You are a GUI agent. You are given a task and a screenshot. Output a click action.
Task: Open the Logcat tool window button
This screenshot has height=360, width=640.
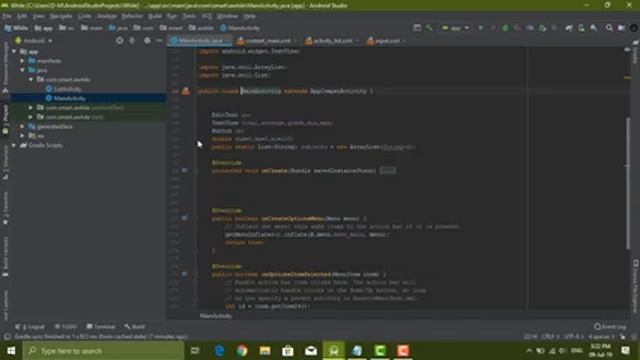(x=30, y=327)
